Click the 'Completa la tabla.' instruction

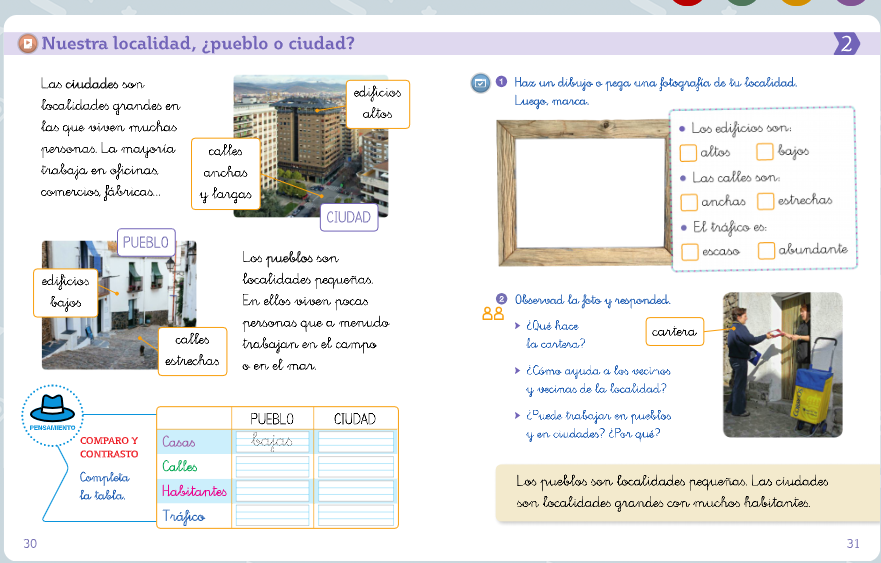pos(105,487)
